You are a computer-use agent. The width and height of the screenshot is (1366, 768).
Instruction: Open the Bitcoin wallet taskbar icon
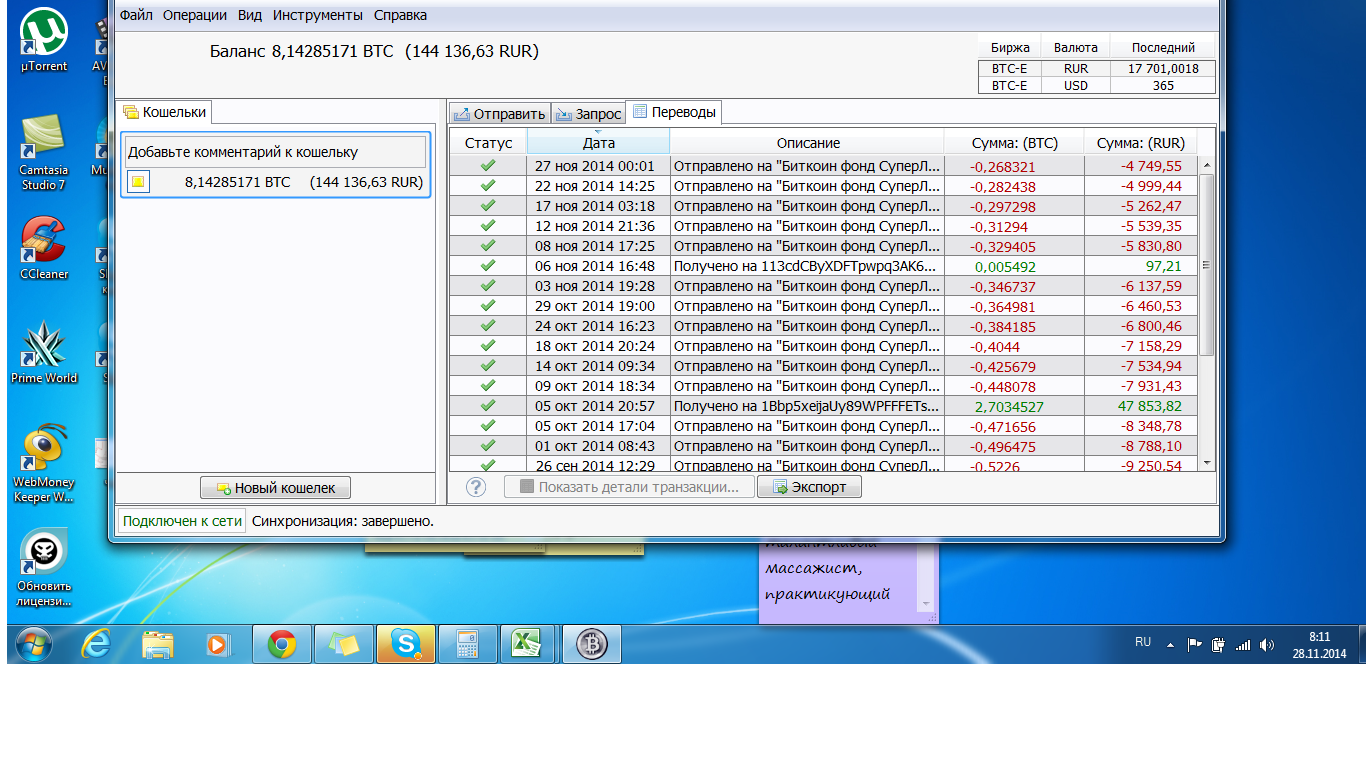[592, 645]
